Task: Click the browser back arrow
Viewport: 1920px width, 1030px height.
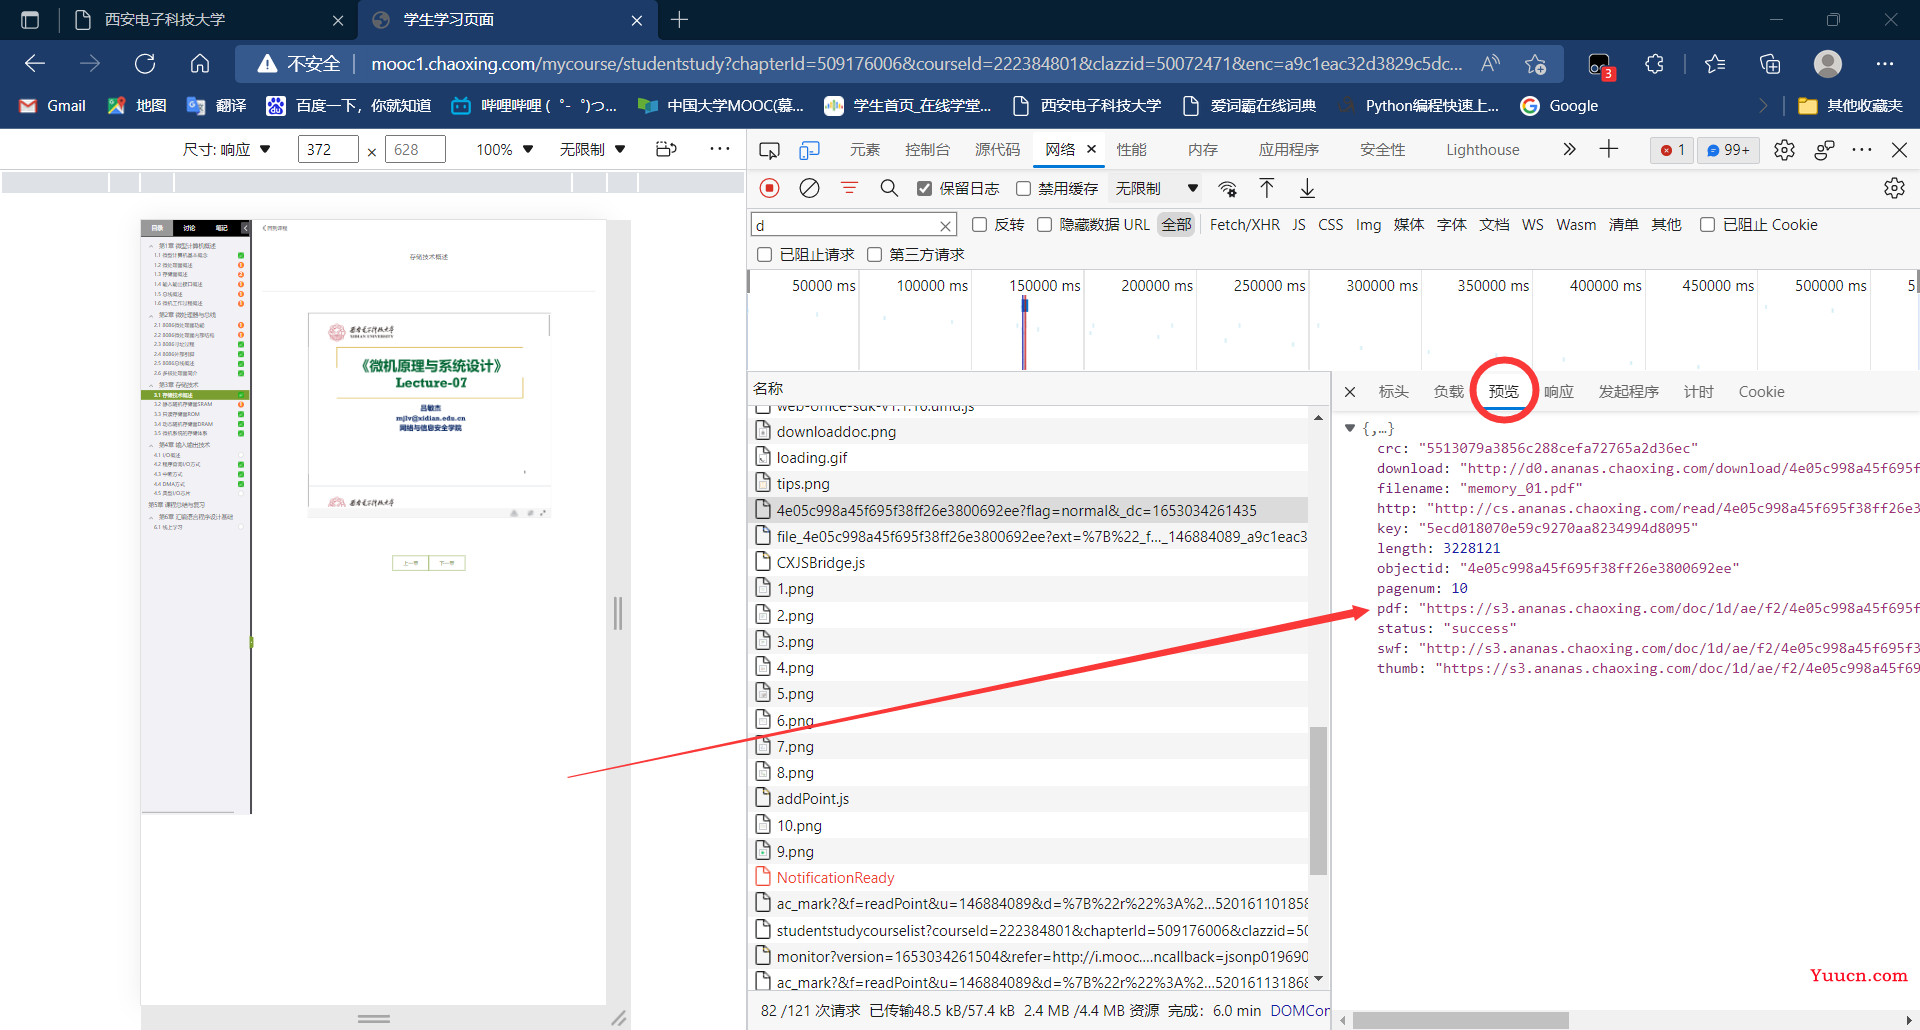Action: pyautogui.click(x=35, y=64)
